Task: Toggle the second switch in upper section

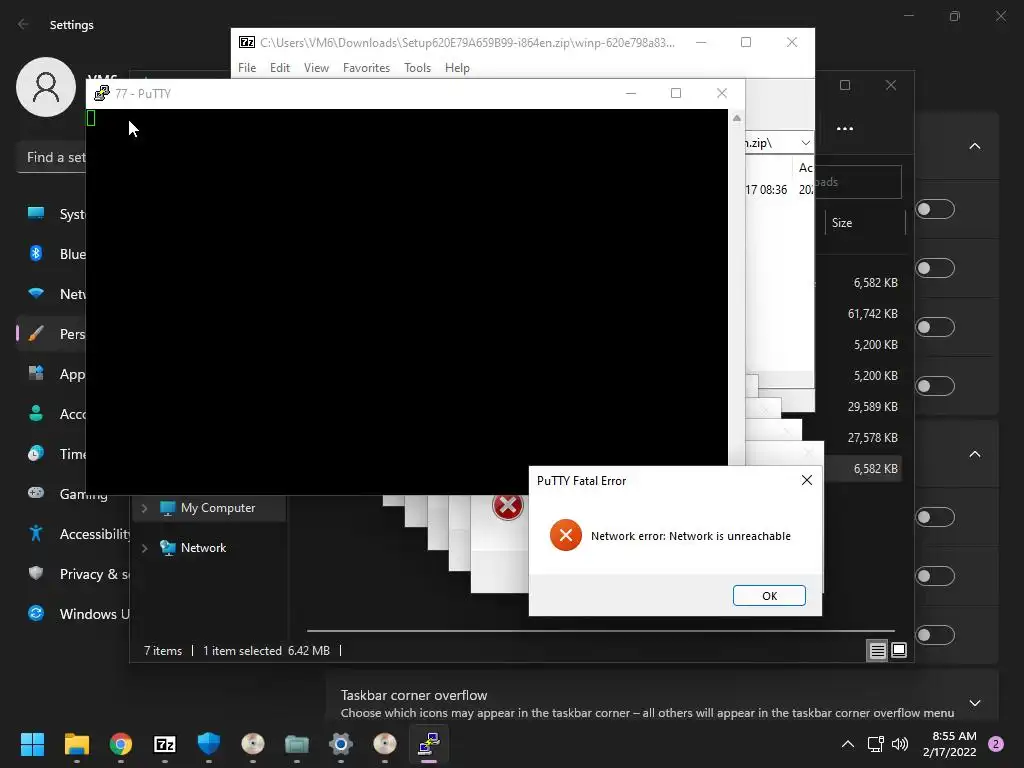Action: click(x=935, y=268)
